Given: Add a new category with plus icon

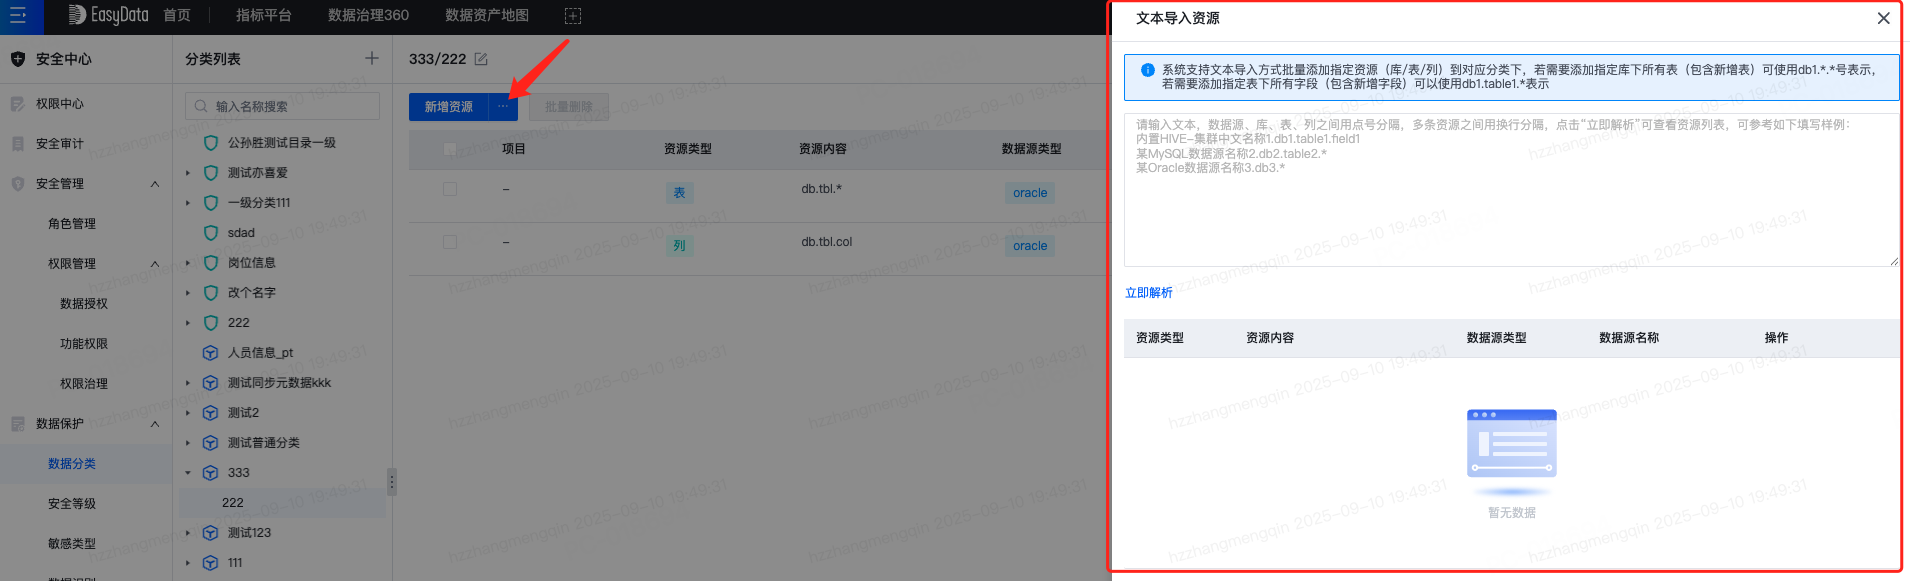Looking at the screenshot, I should coord(372,59).
